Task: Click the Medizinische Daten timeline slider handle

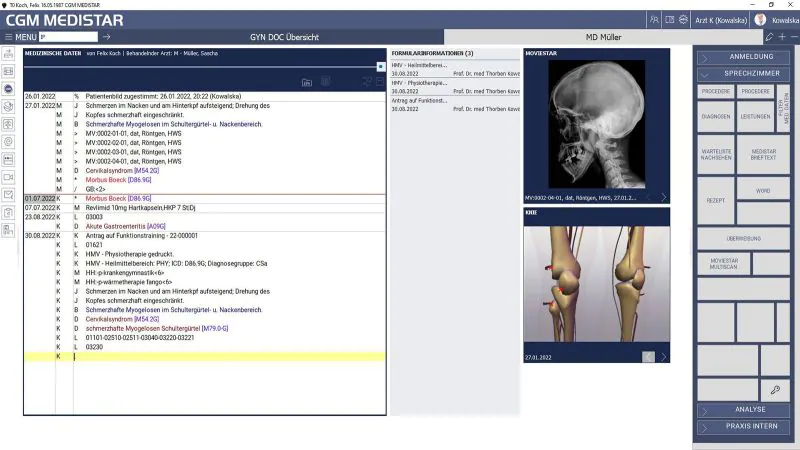Action: click(x=381, y=67)
